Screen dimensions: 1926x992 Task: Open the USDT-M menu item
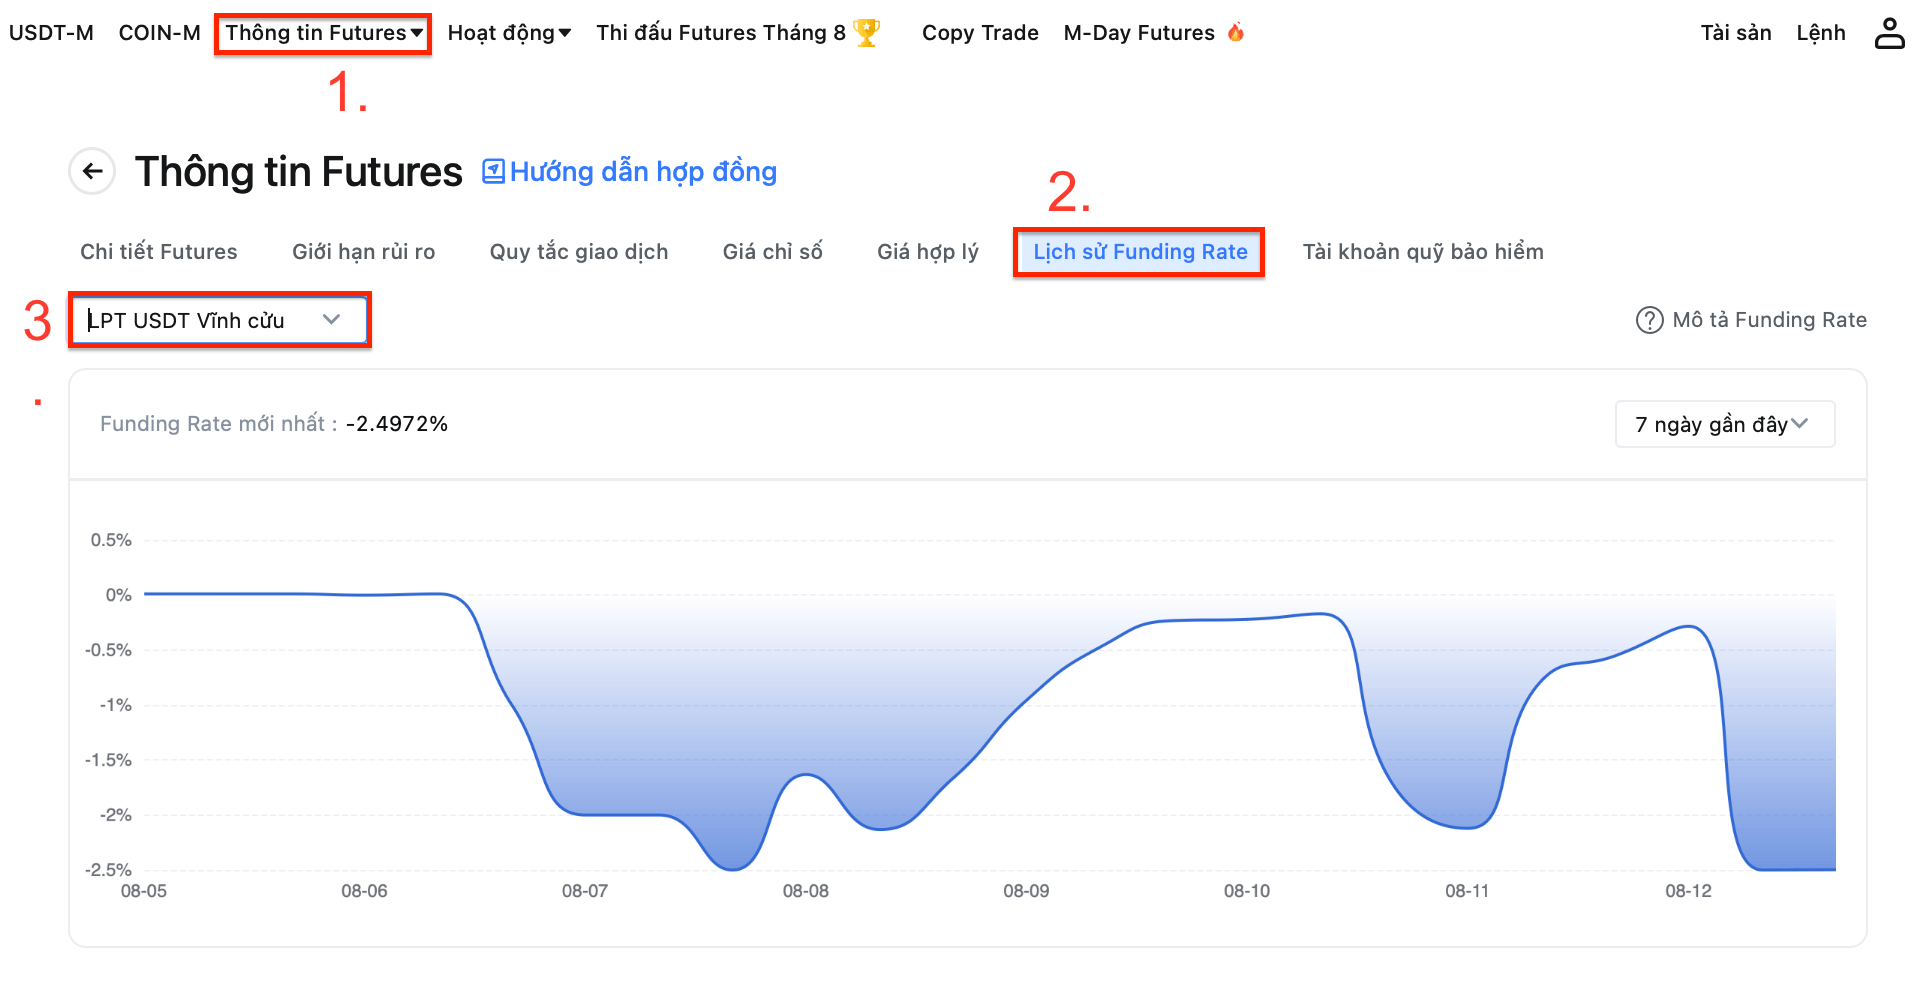click(51, 33)
